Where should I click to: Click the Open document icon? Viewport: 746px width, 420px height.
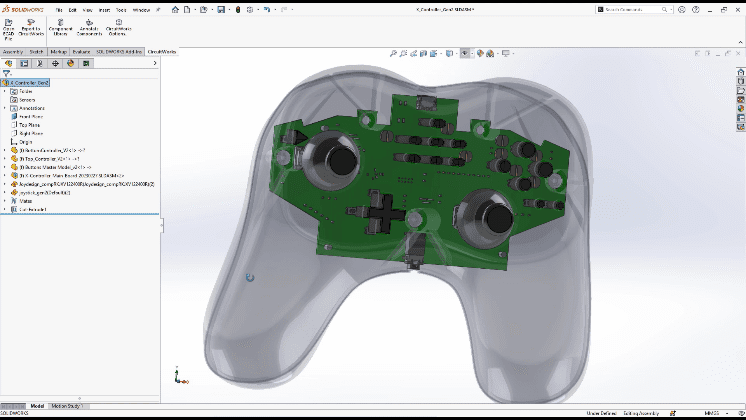(204, 10)
